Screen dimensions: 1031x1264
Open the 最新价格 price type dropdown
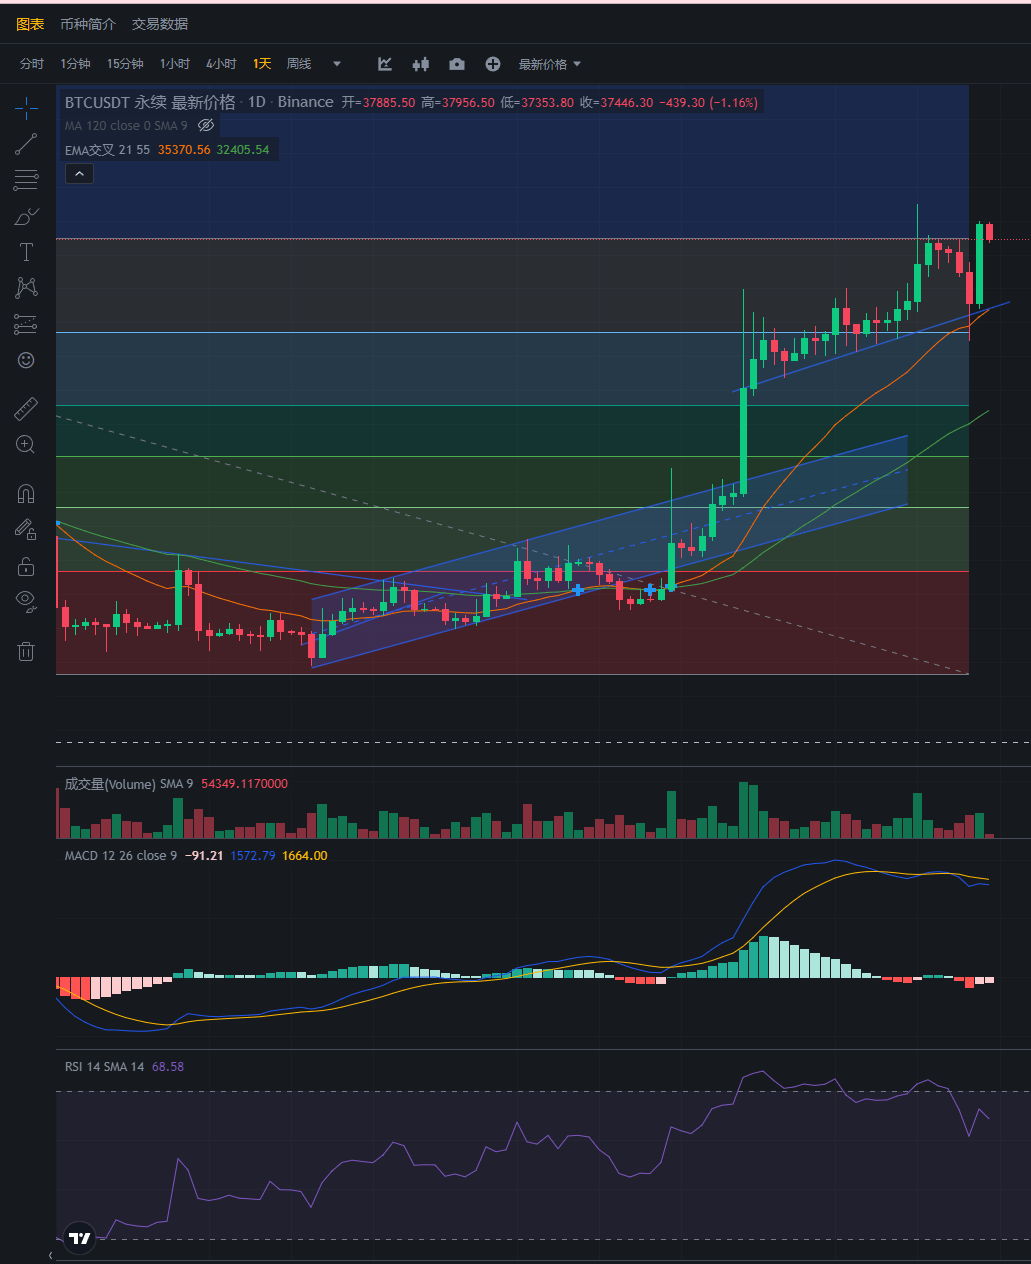tap(549, 64)
